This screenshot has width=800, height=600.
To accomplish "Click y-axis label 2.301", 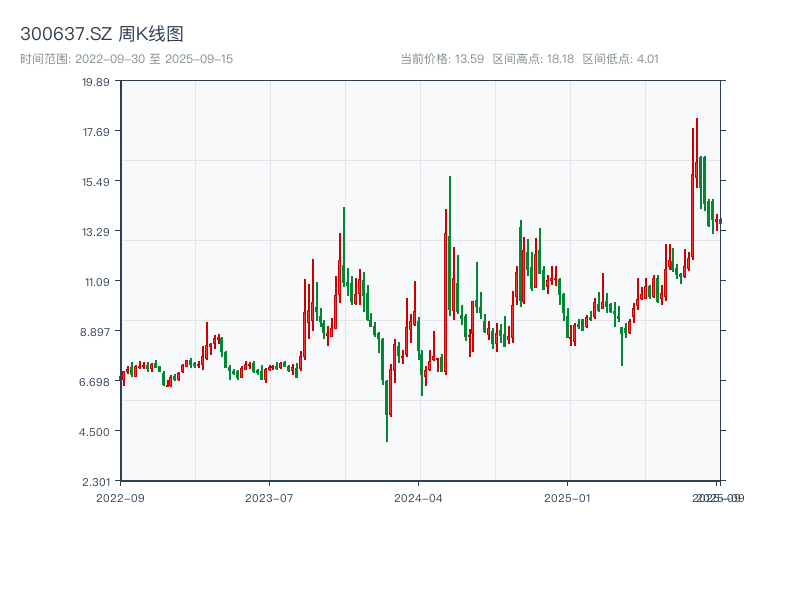I will (95, 482).
